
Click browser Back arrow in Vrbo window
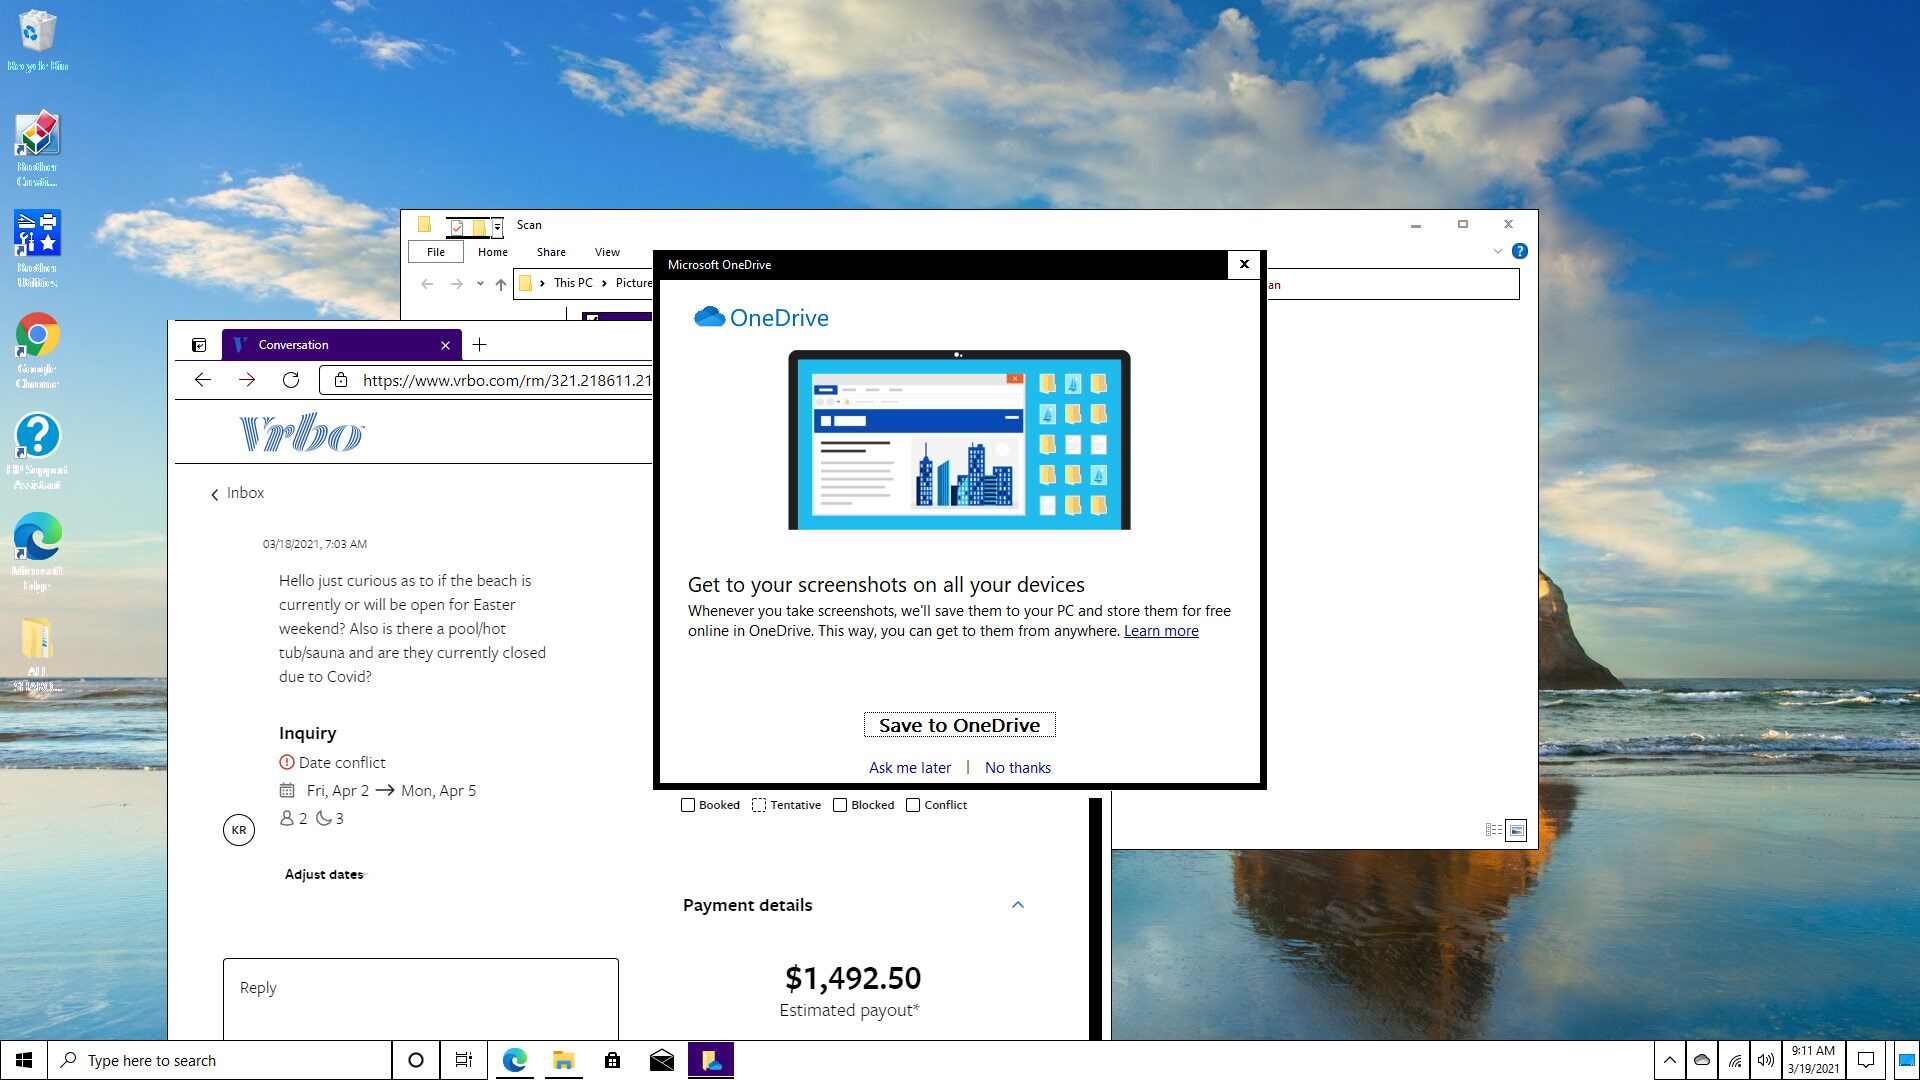pos(203,380)
